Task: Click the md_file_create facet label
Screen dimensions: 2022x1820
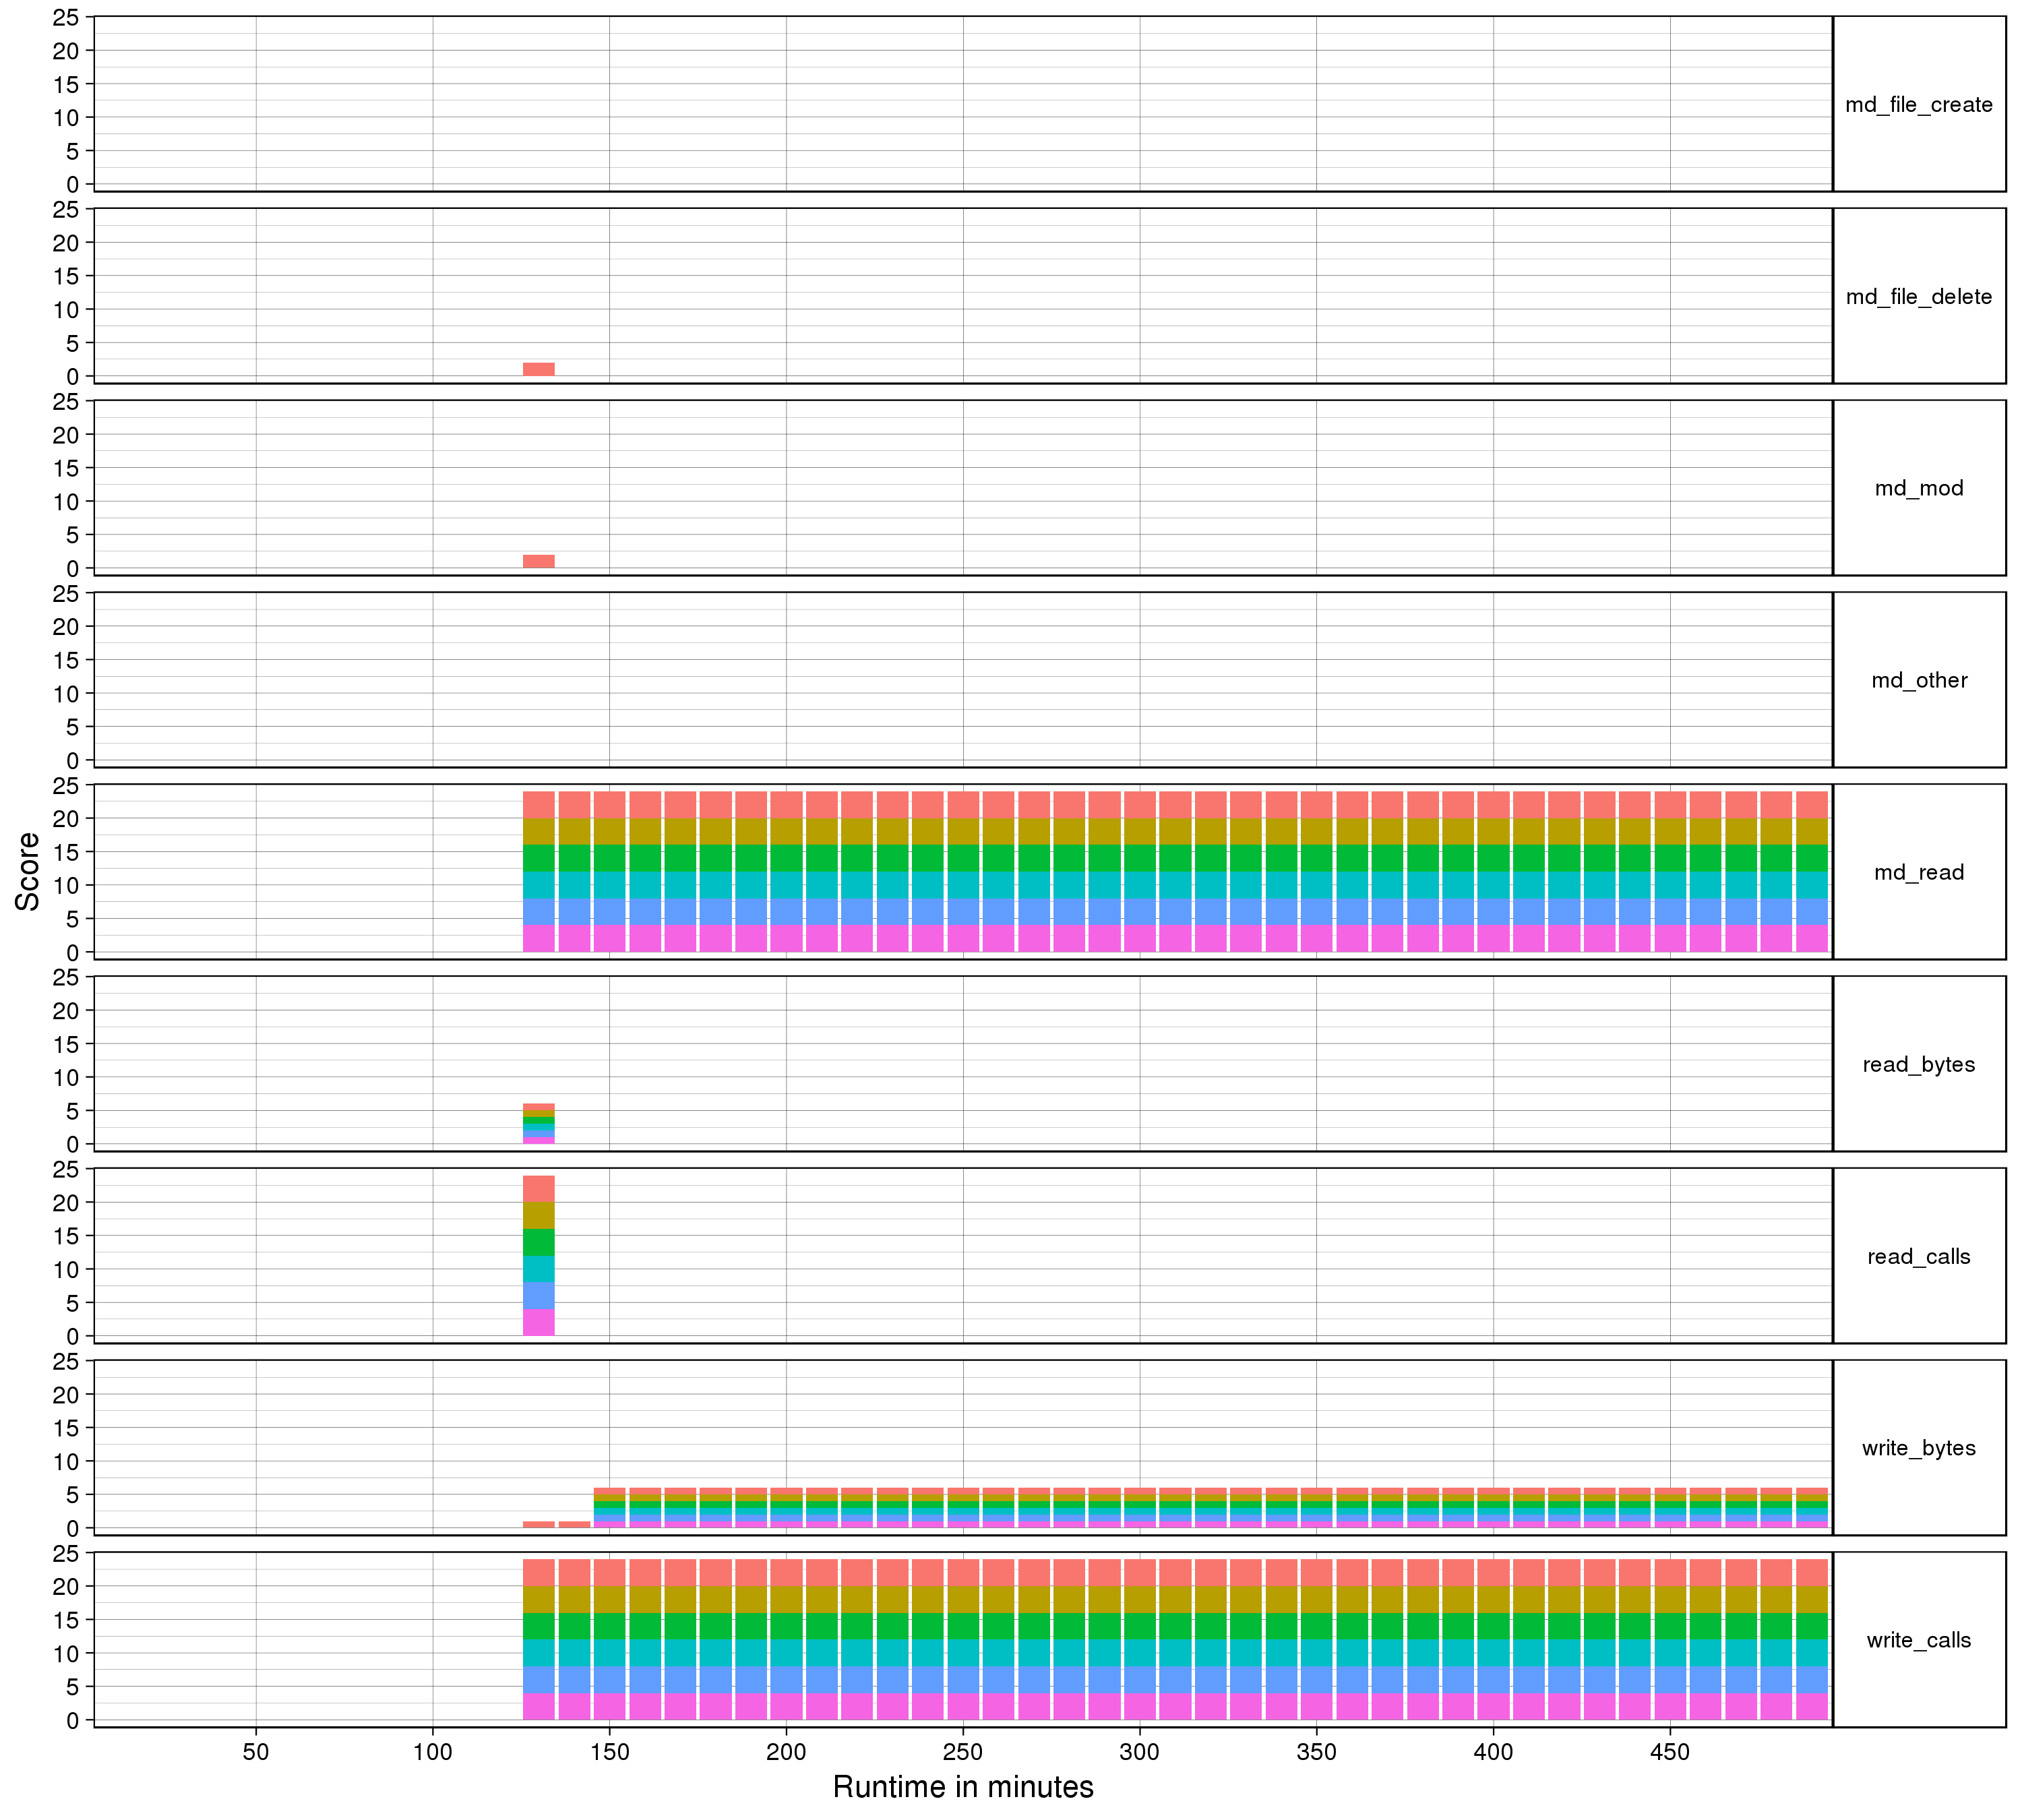Action: click(1918, 104)
